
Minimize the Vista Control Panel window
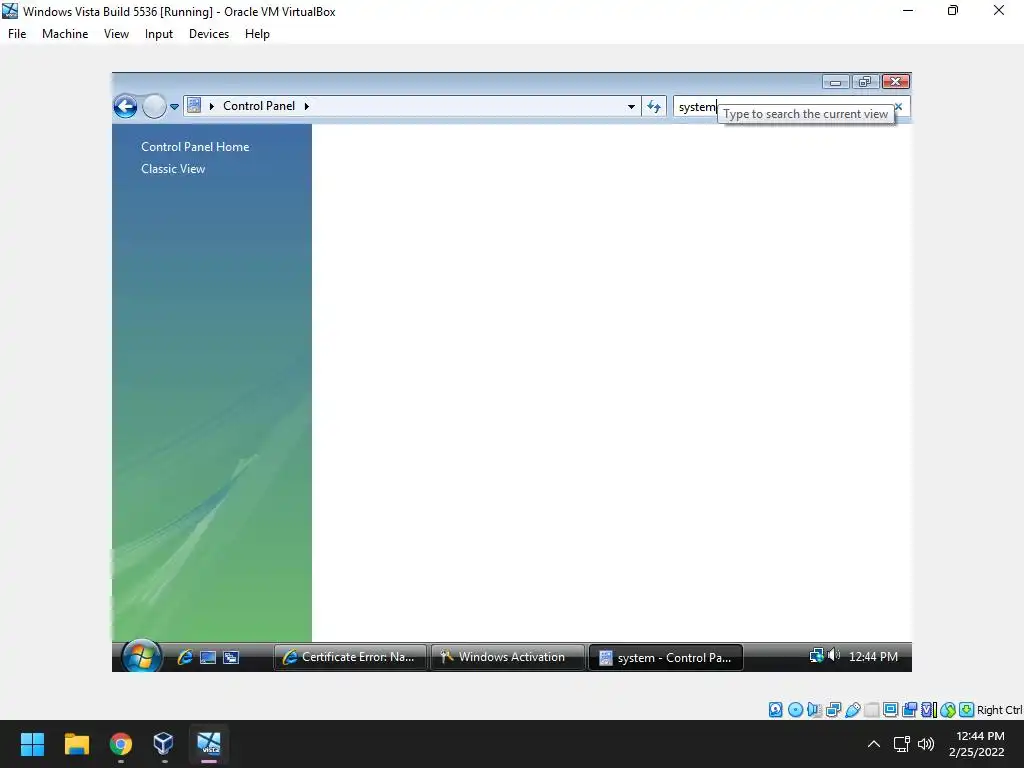pyautogui.click(x=835, y=82)
